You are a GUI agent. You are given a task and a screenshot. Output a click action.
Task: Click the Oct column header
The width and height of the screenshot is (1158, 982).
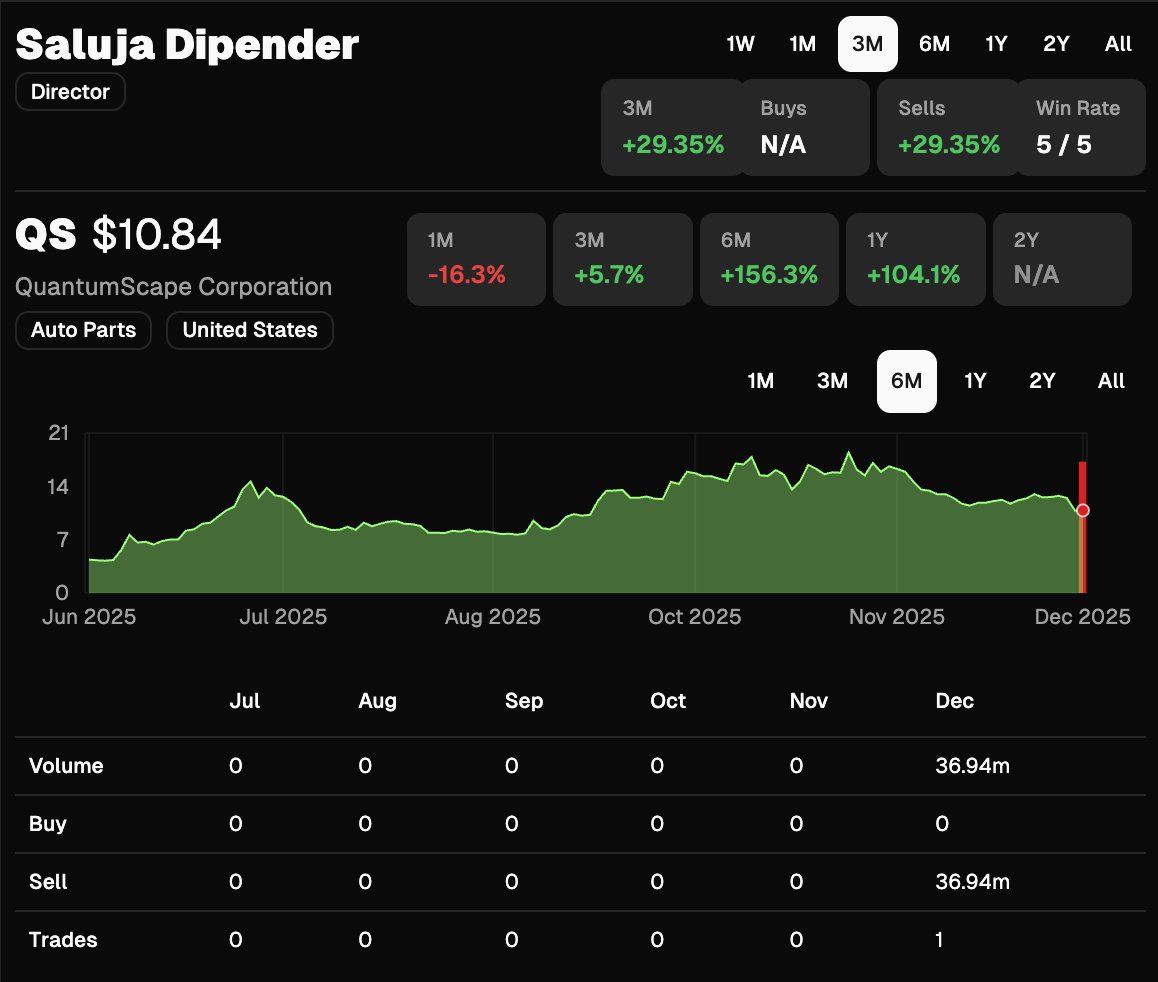pos(668,701)
